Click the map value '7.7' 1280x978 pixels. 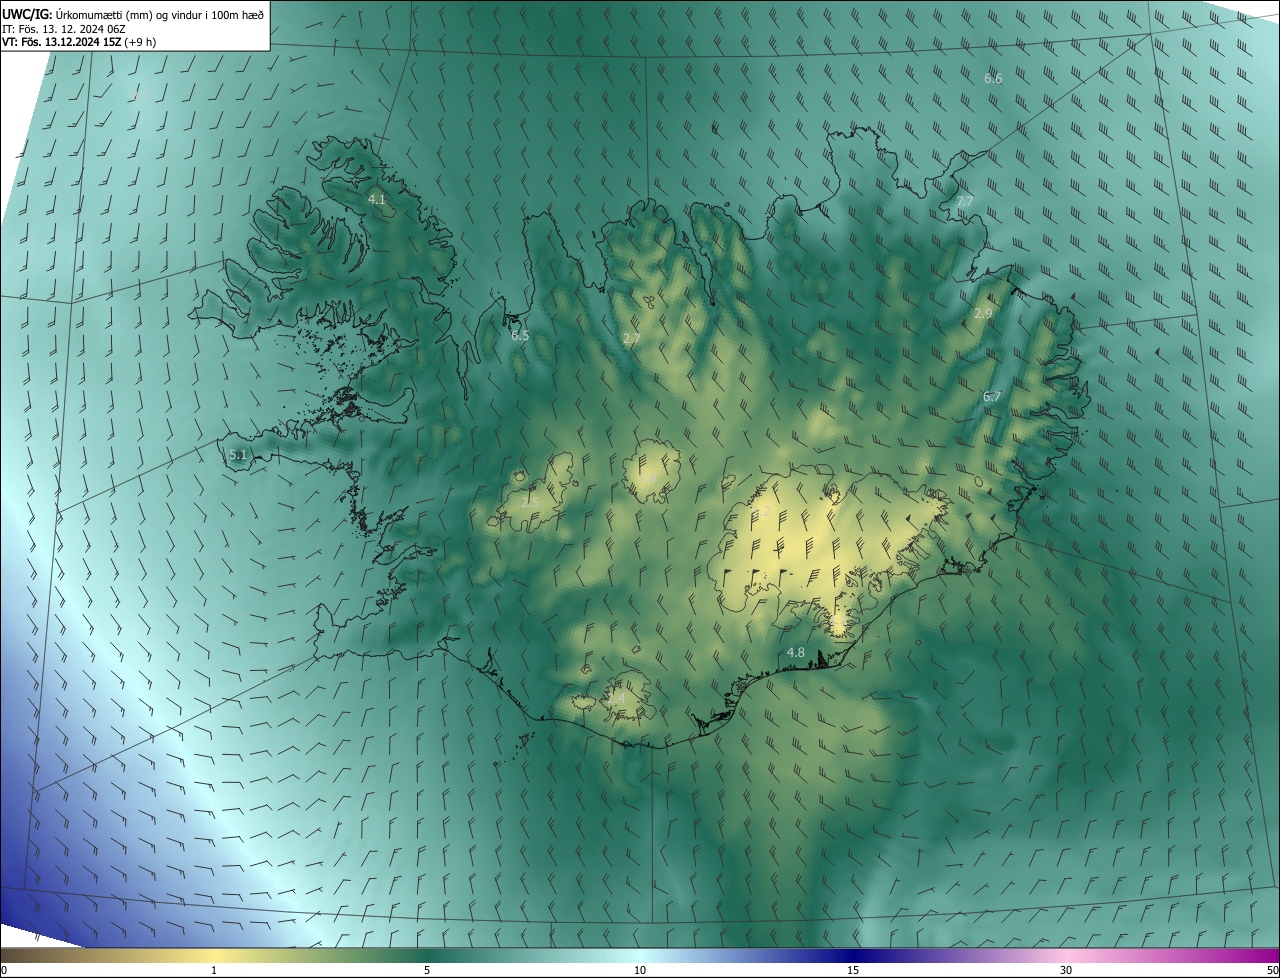(965, 202)
